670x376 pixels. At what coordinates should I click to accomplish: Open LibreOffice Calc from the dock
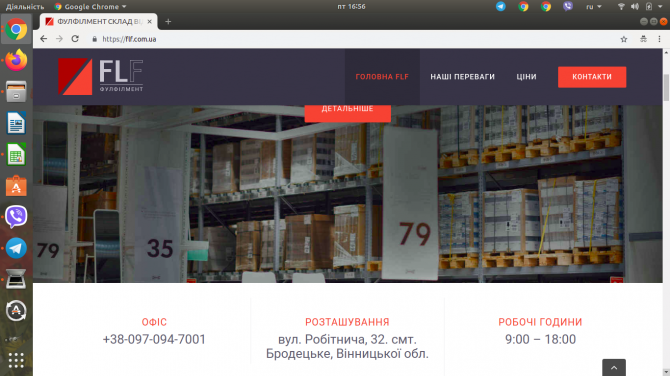(x=16, y=154)
